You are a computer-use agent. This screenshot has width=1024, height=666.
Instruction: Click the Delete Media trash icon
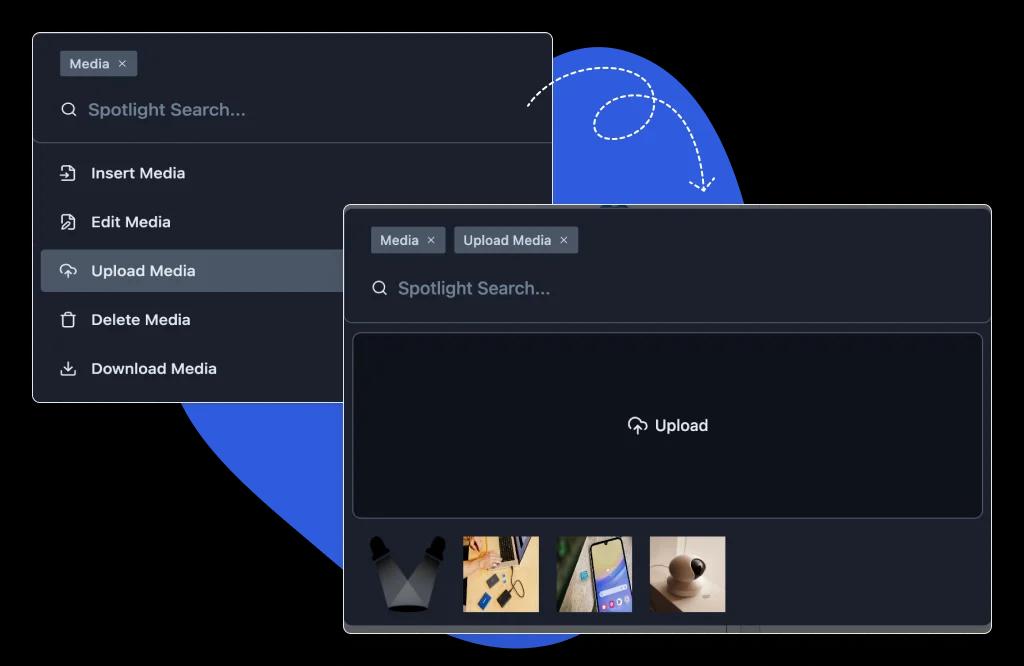[x=67, y=319]
